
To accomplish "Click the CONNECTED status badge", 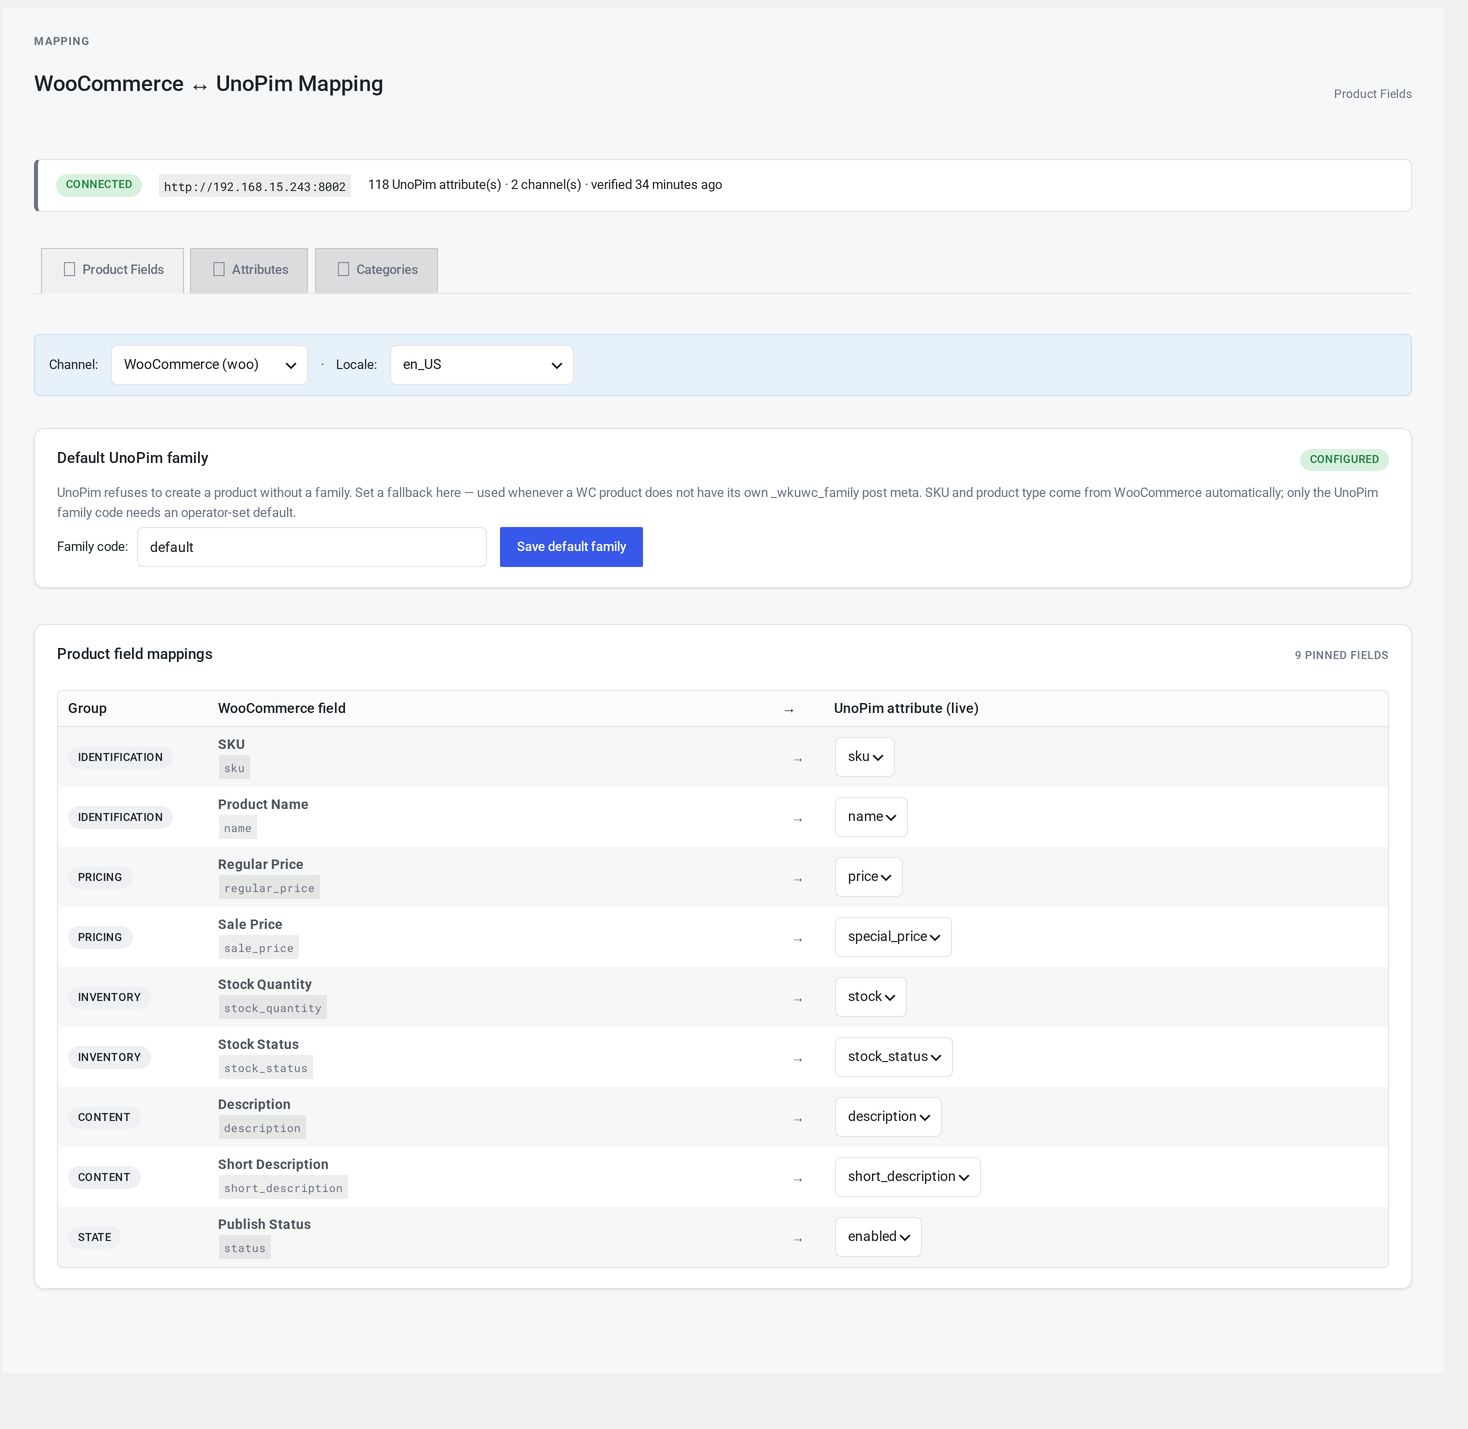I will (99, 185).
